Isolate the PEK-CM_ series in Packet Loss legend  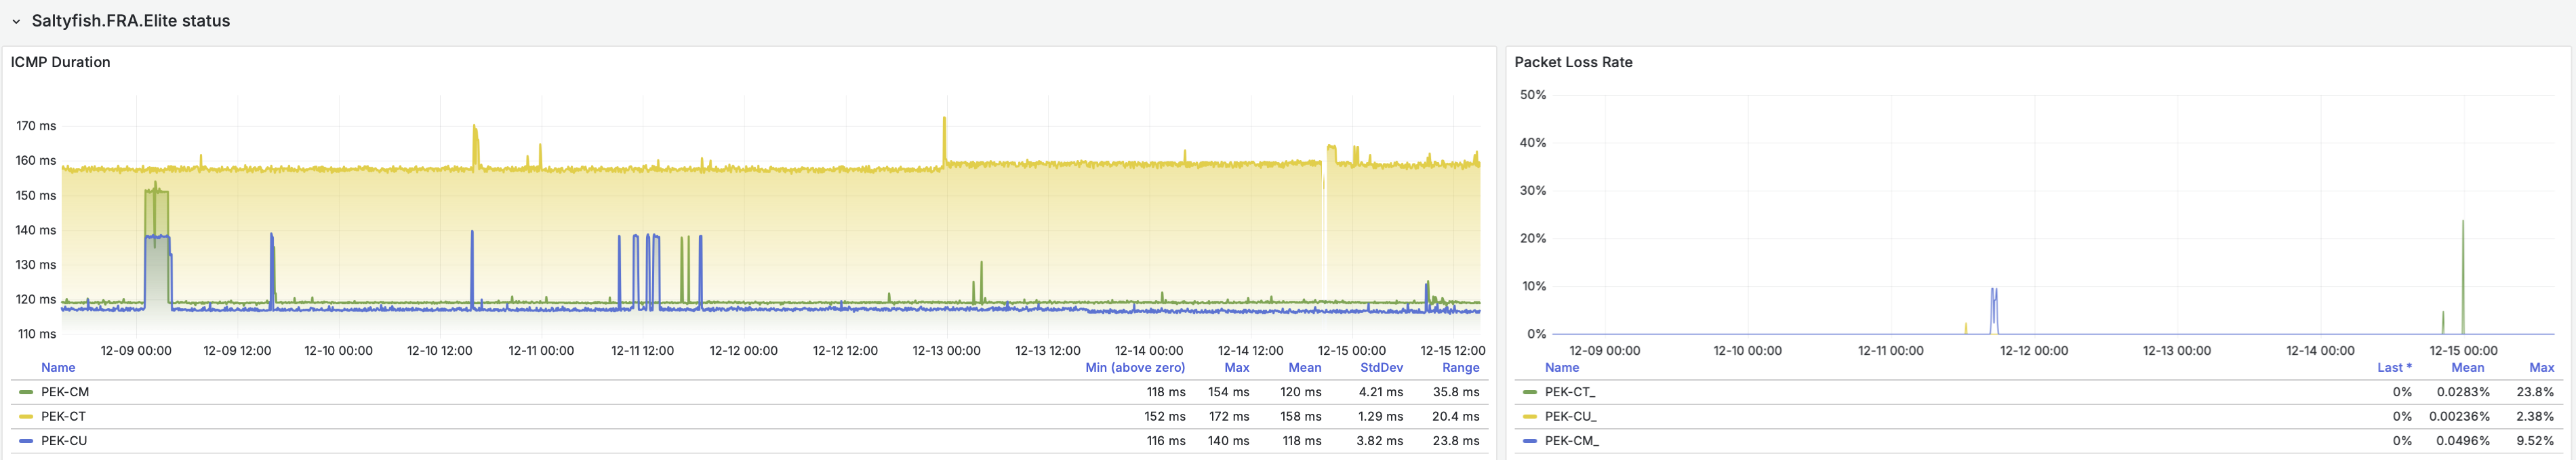click(x=1571, y=441)
